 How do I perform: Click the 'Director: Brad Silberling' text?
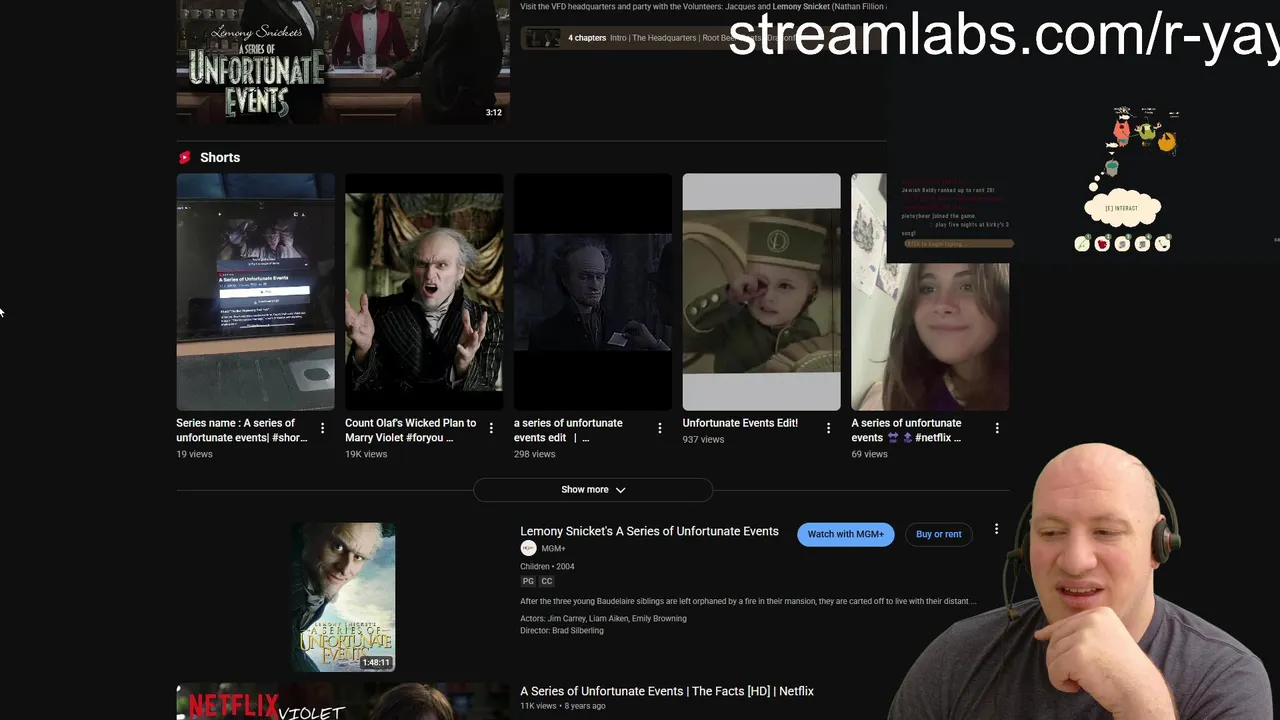562,630
